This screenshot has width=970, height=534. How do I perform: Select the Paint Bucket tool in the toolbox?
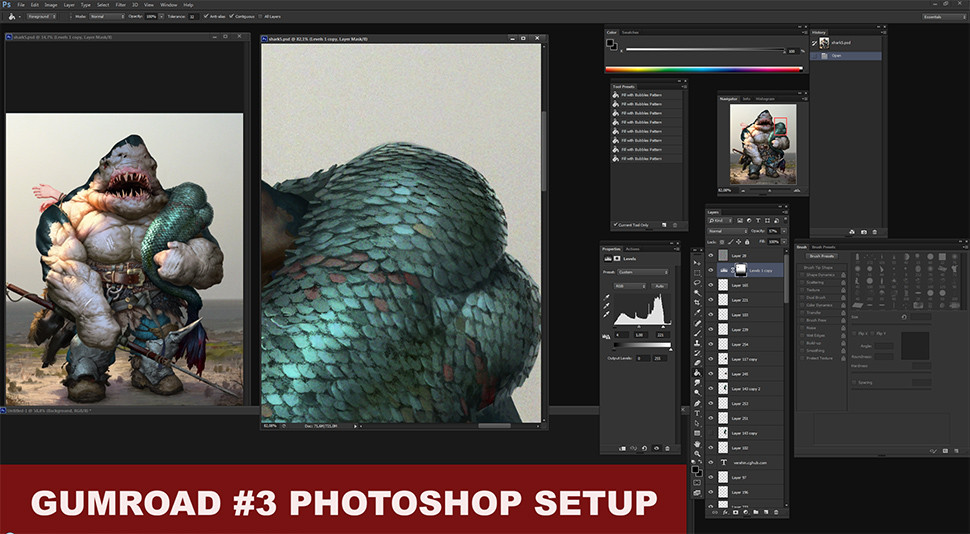[697, 373]
